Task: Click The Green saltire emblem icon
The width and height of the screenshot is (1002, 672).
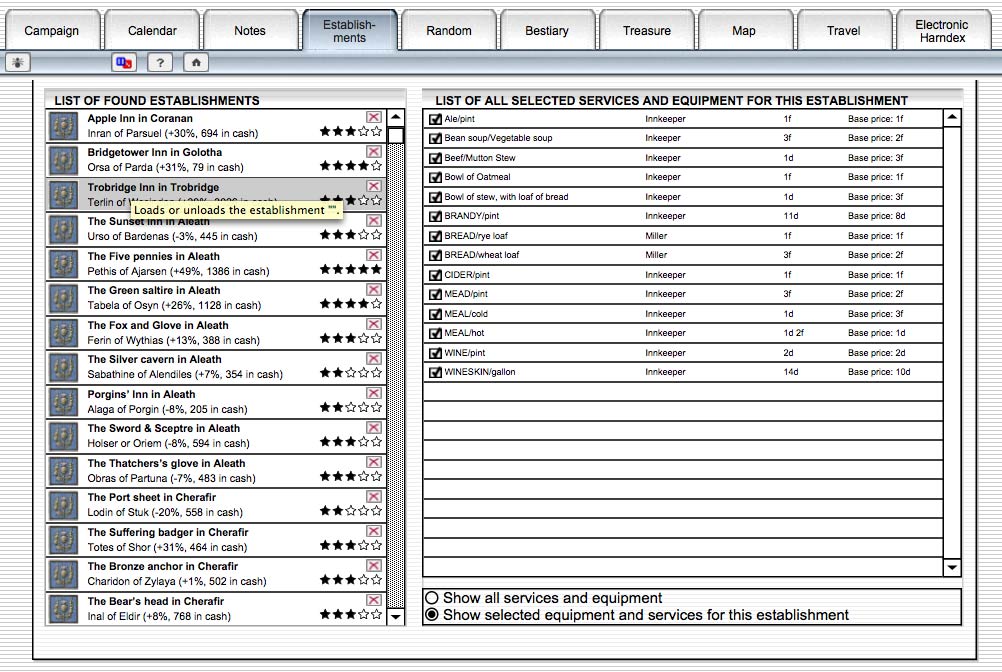Action: click(x=63, y=298)
